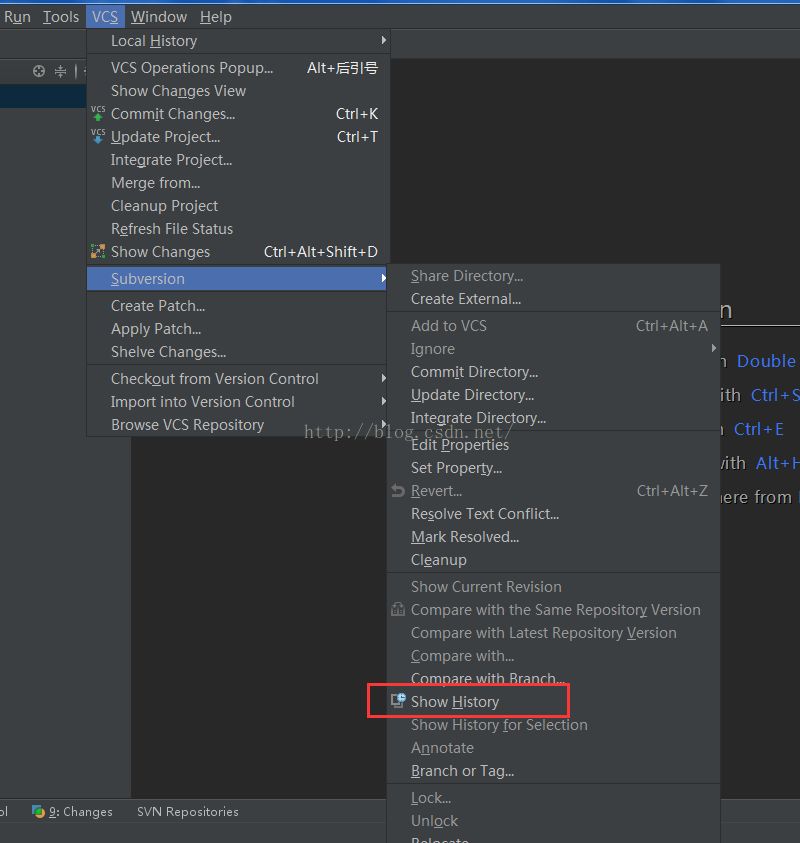Open the Window menu
The width and height of the screenshot is (800, 843).
coord(159,17)
